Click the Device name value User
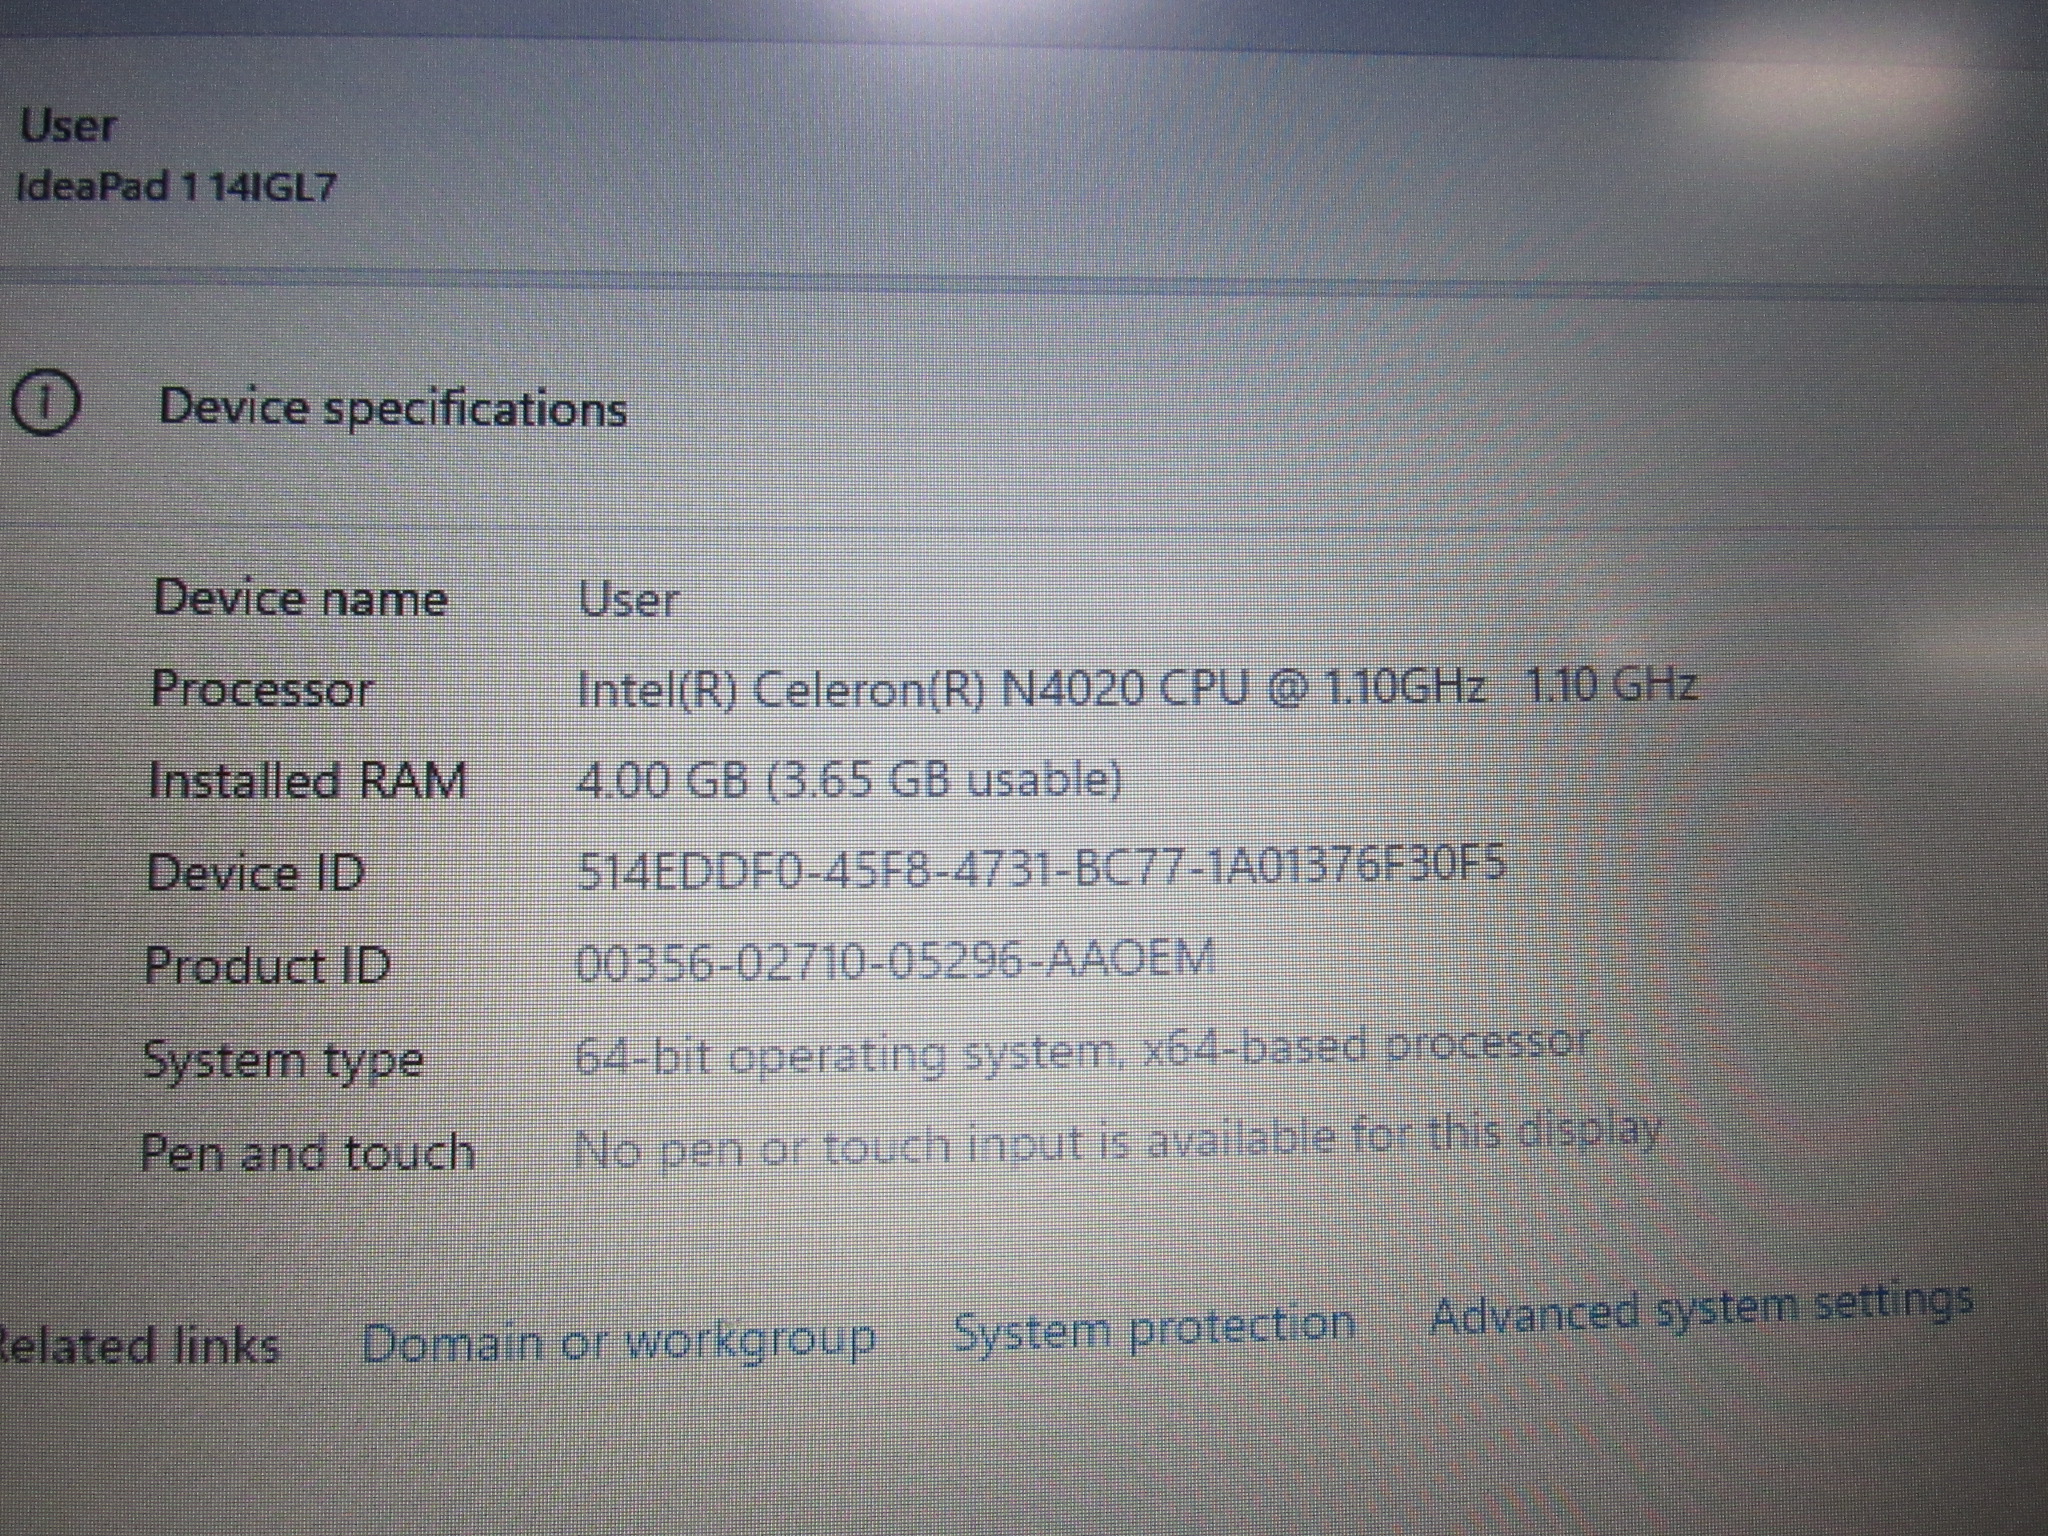 tap(628, 600)
